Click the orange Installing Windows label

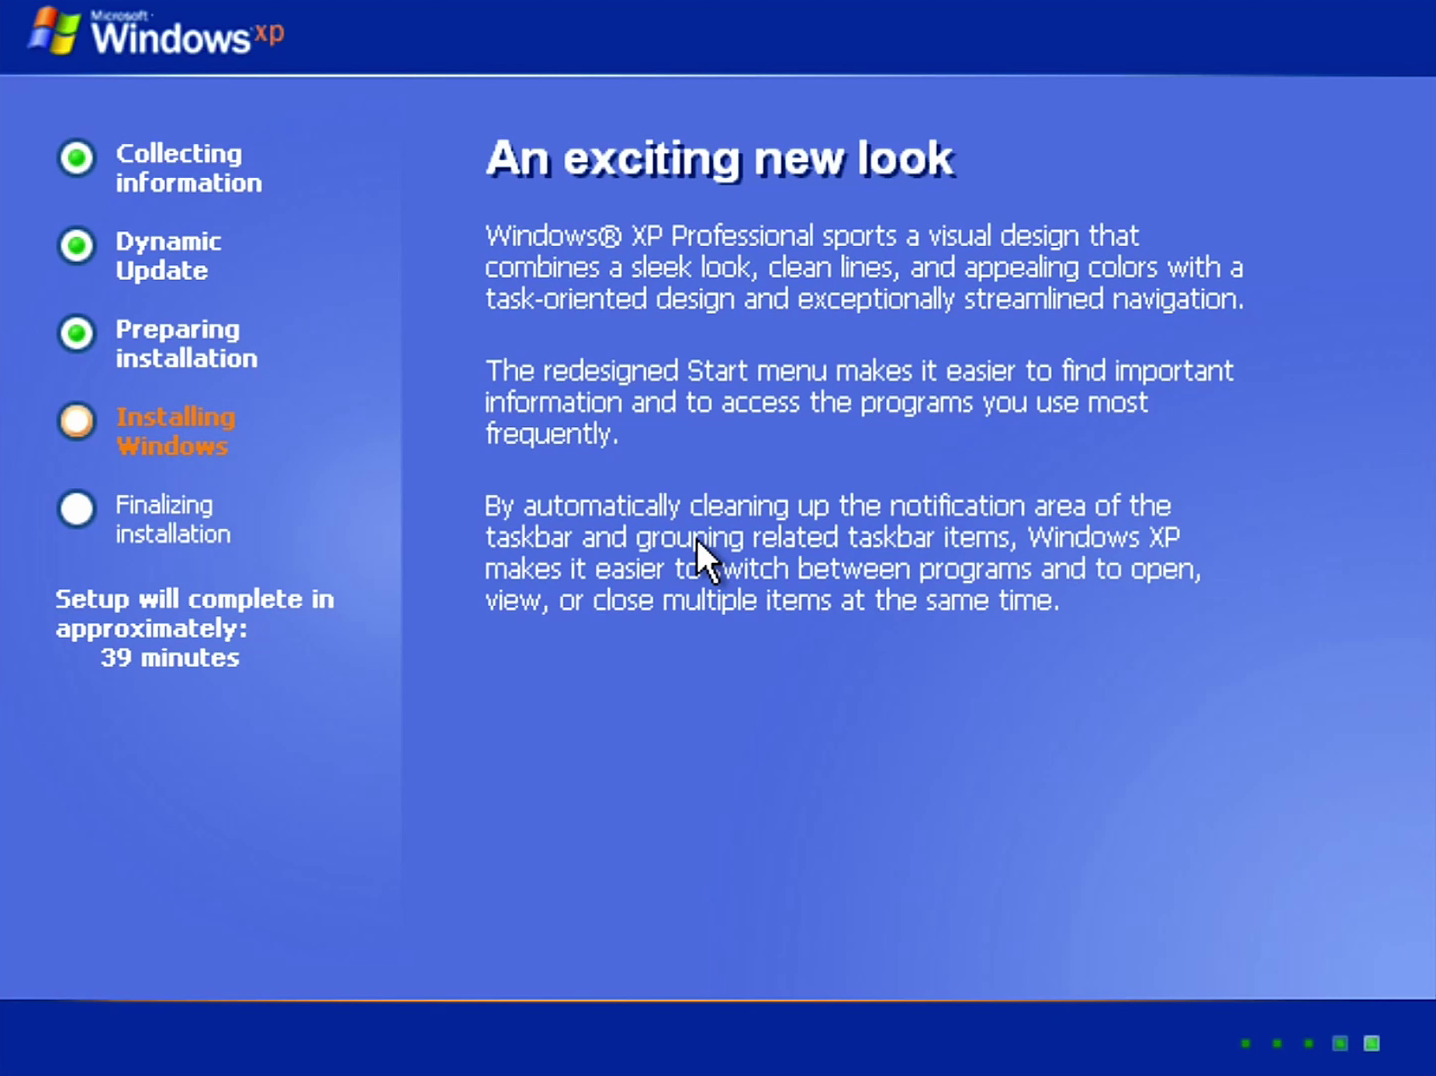tap(175, 431)
